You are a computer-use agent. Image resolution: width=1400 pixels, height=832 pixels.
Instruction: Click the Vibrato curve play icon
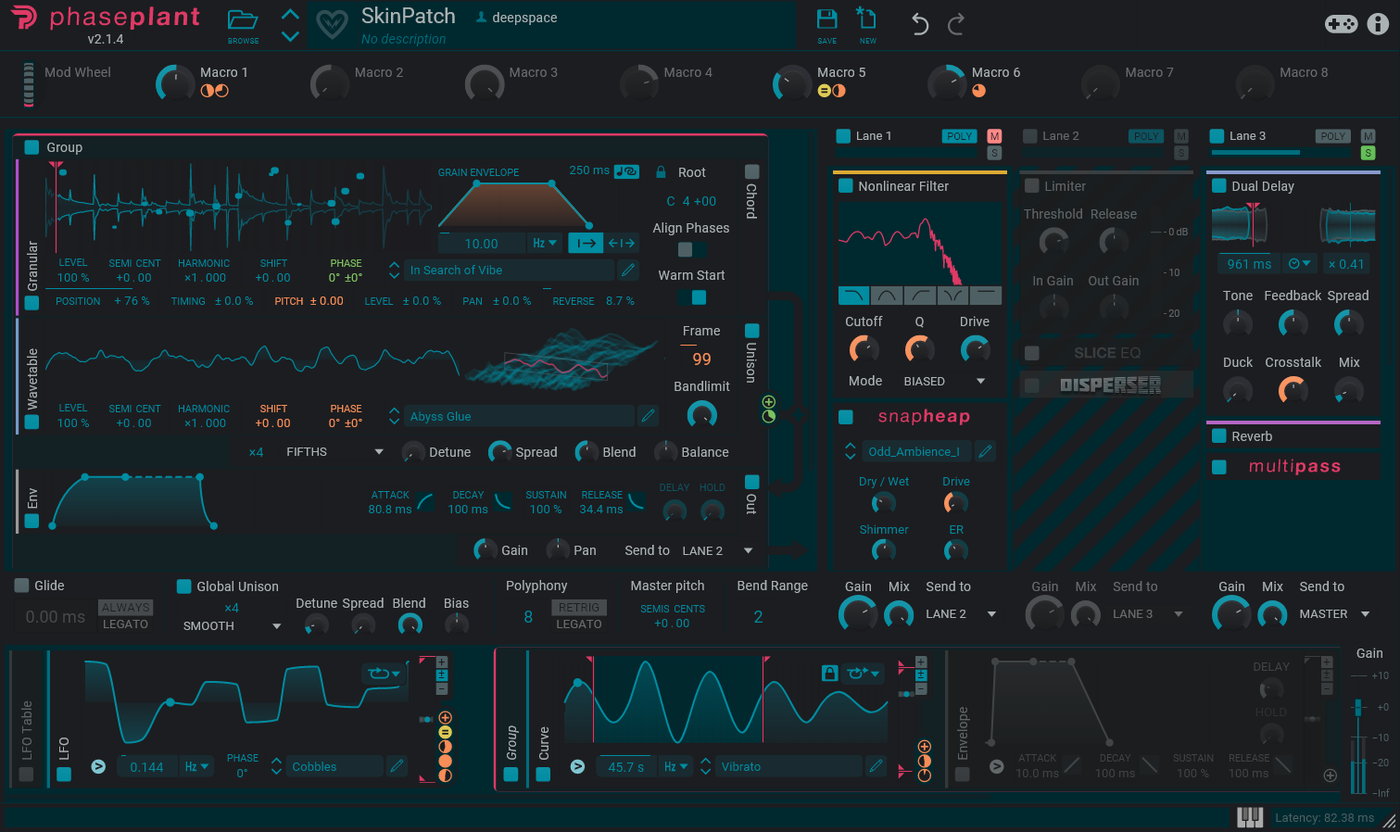coord(578,766)
